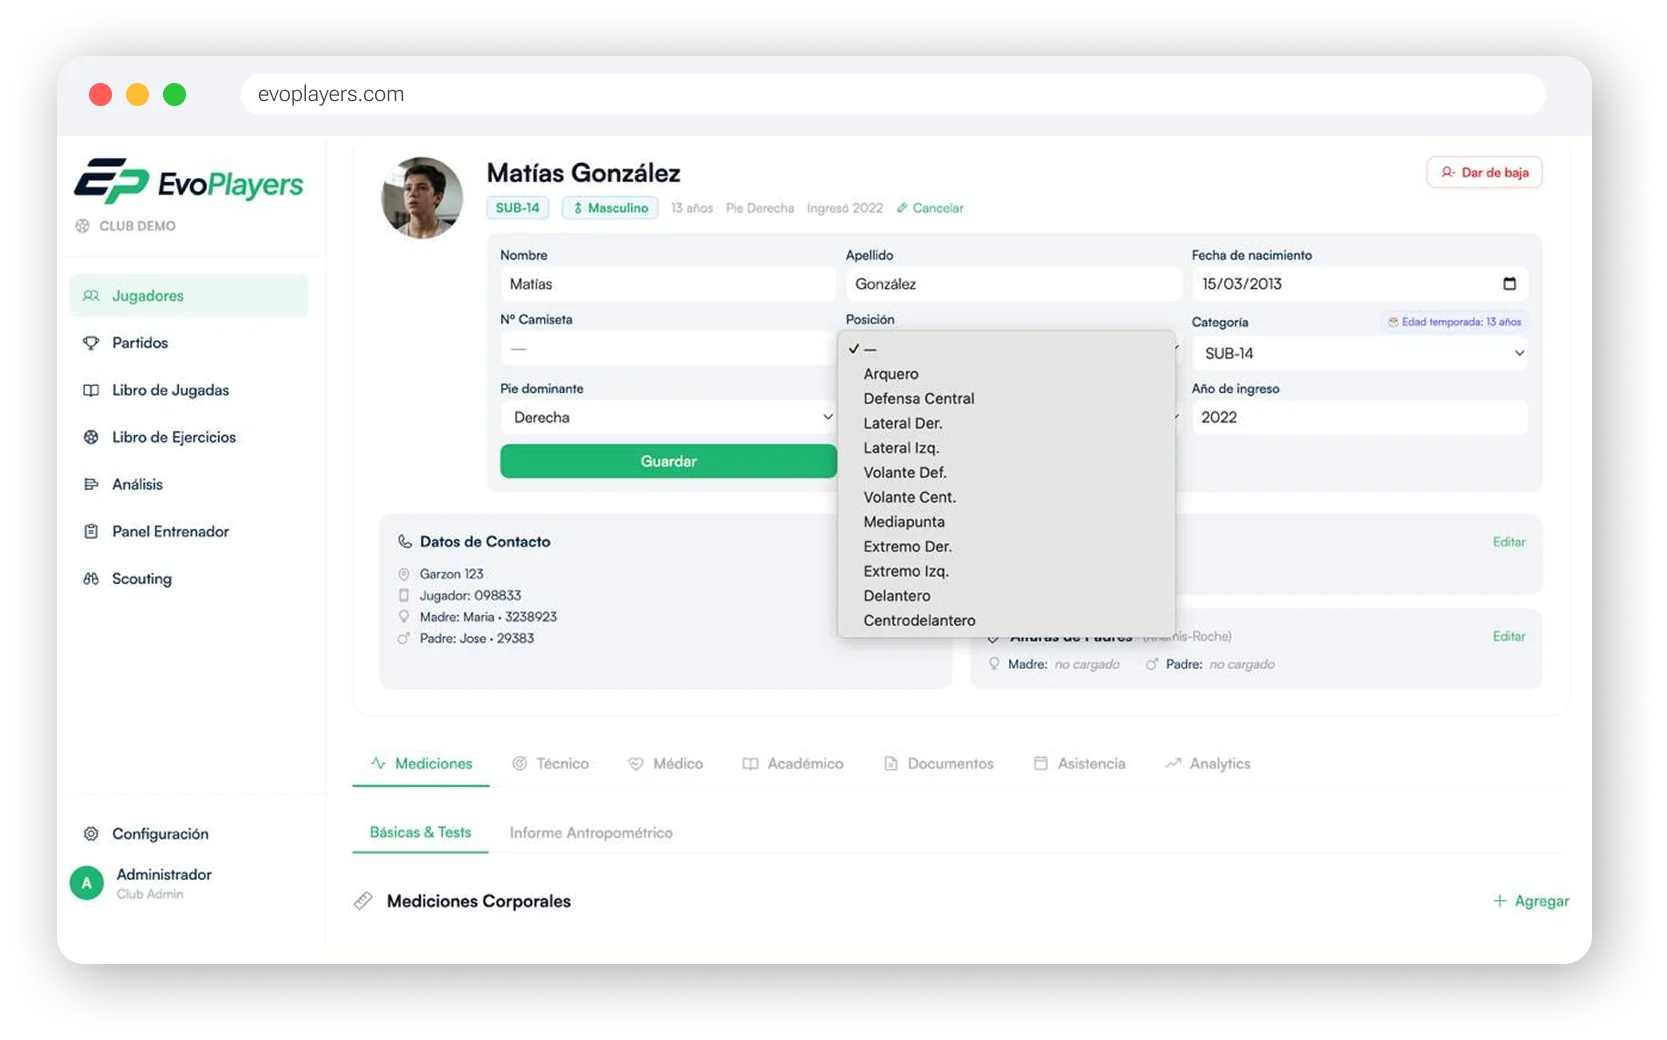Open the Asistencia tab
Screen dimensions: 1667x1040
(1080, 763)
